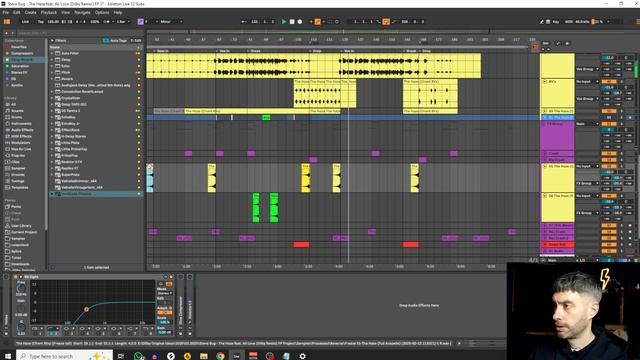Open the Max for Live category

tap(20, 149)
